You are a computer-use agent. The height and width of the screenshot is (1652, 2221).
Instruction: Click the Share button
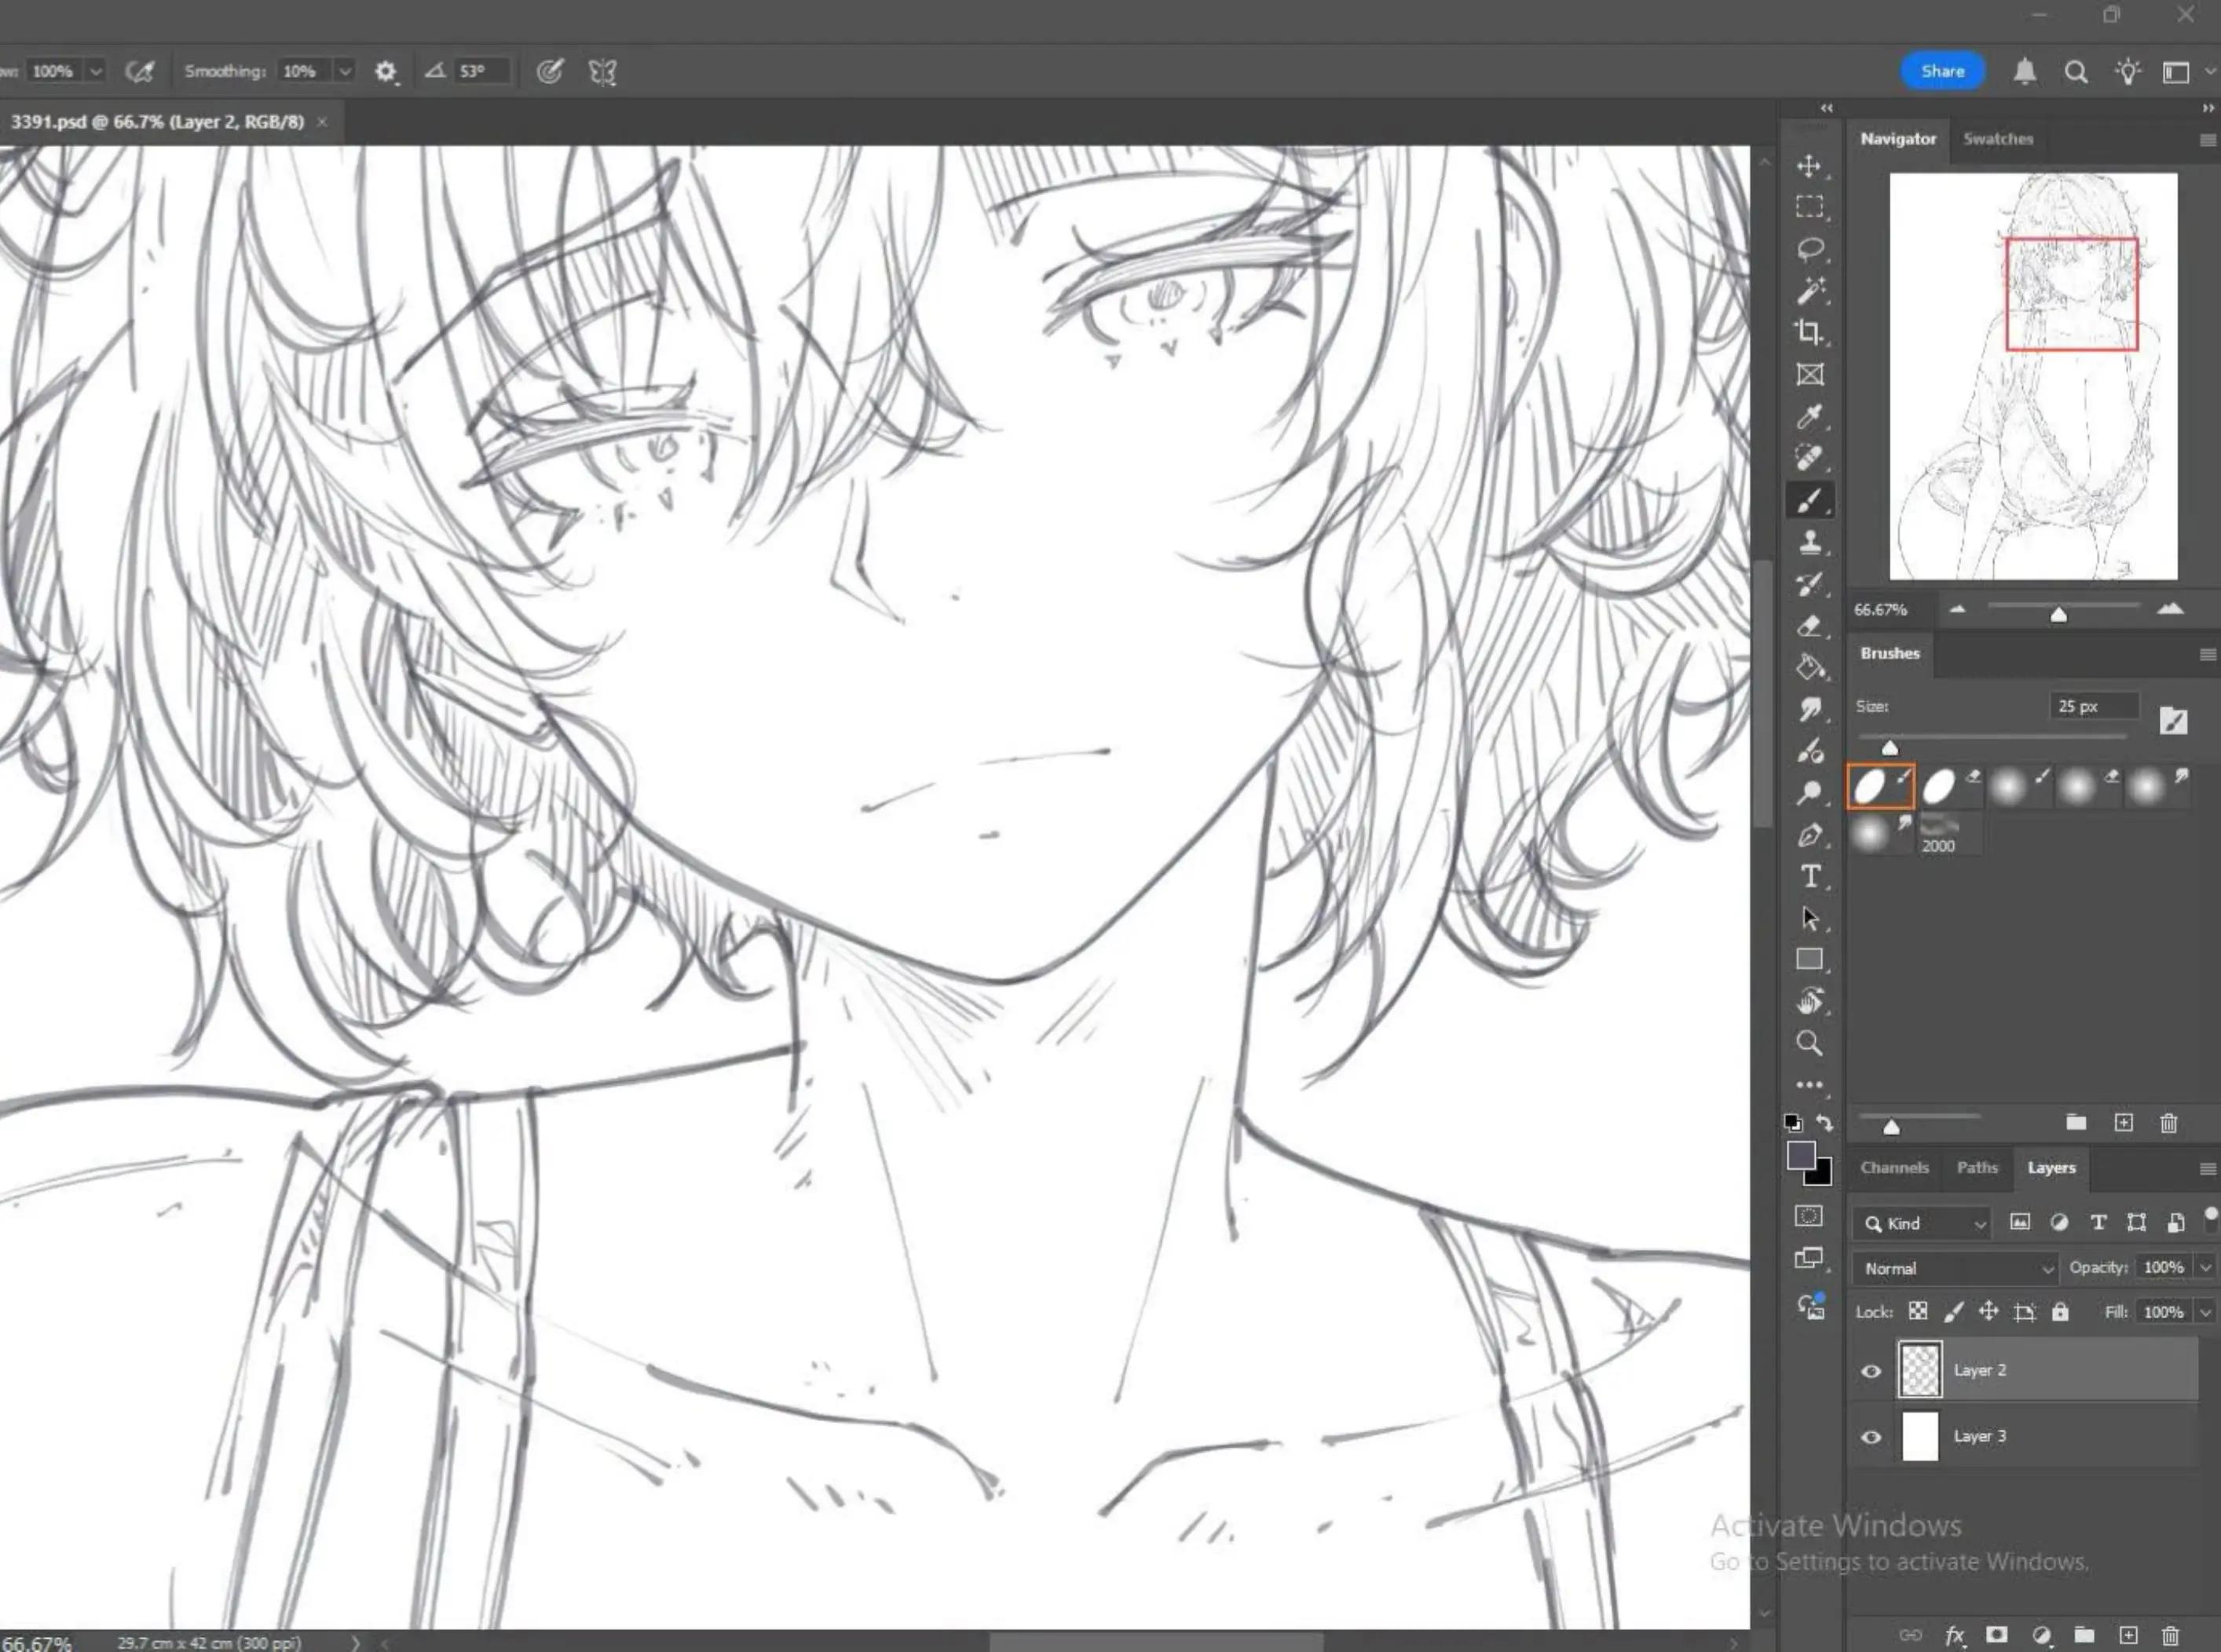(1942, 71)
